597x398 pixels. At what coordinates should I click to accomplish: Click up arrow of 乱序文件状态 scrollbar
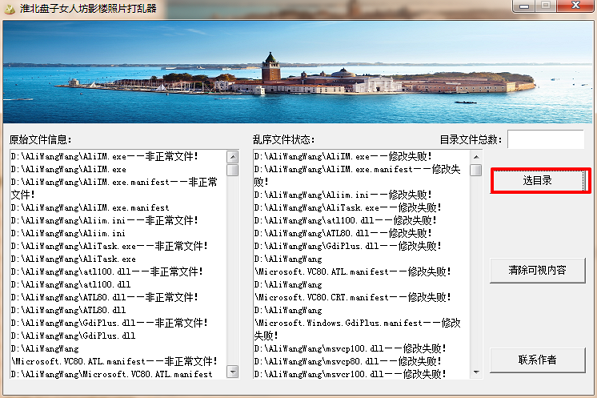(x=476, y=157)
